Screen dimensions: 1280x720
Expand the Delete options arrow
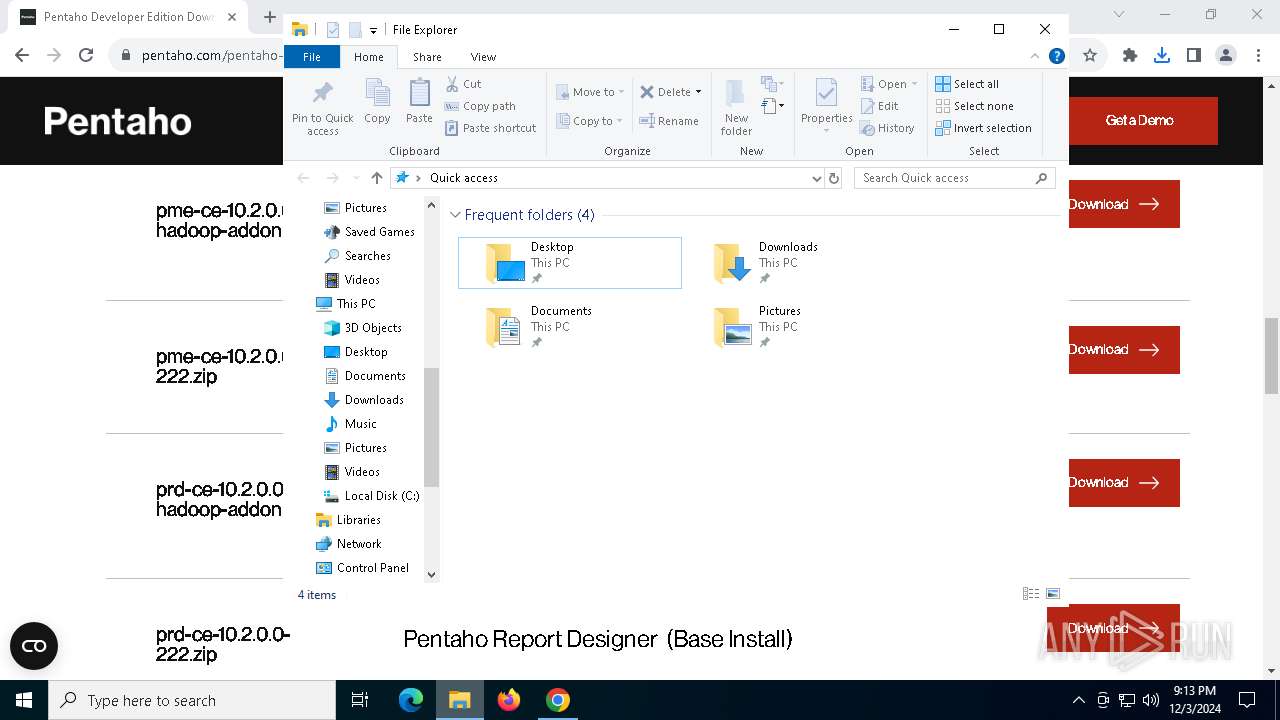(698, 92)
